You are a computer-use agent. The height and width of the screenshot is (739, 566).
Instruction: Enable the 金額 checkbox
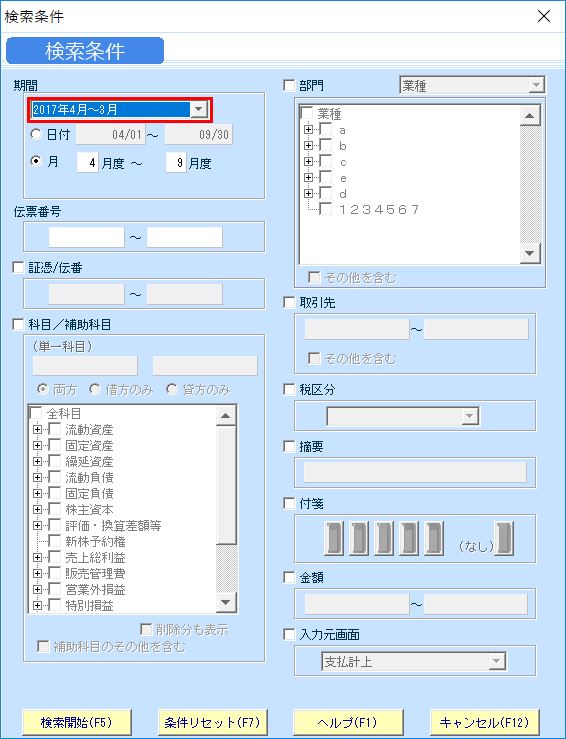(289, 577)
